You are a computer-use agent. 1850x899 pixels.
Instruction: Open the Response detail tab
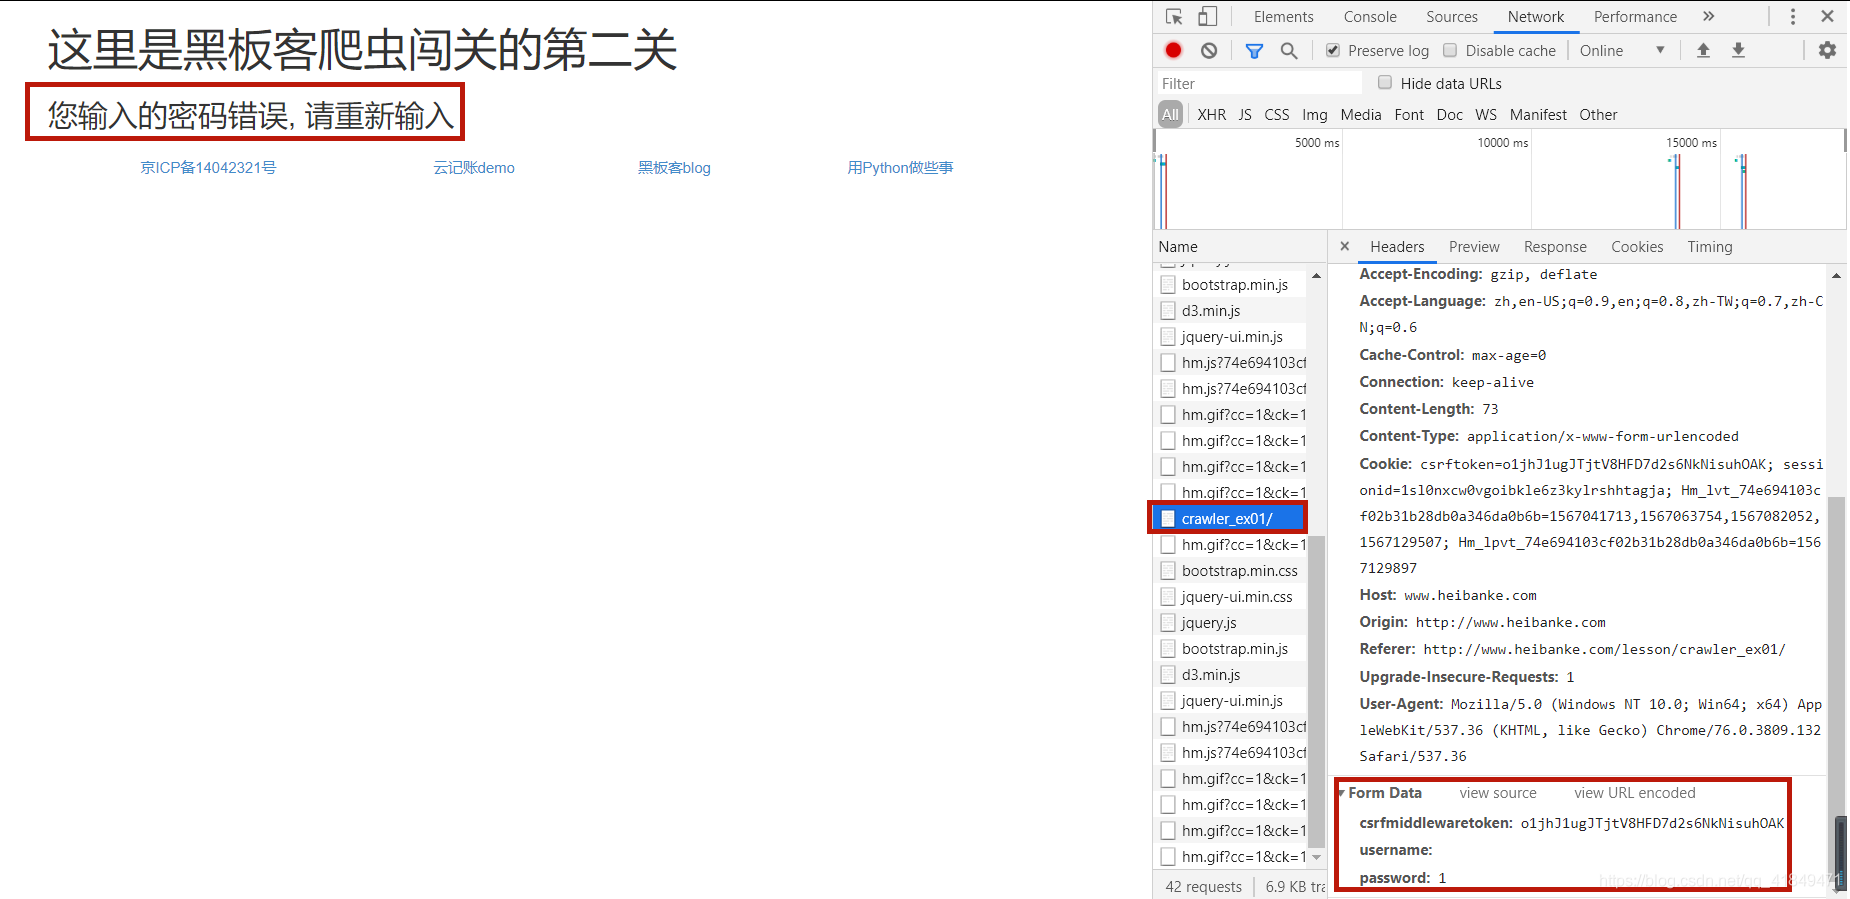pyautogui.click(x=1555, y=247)
